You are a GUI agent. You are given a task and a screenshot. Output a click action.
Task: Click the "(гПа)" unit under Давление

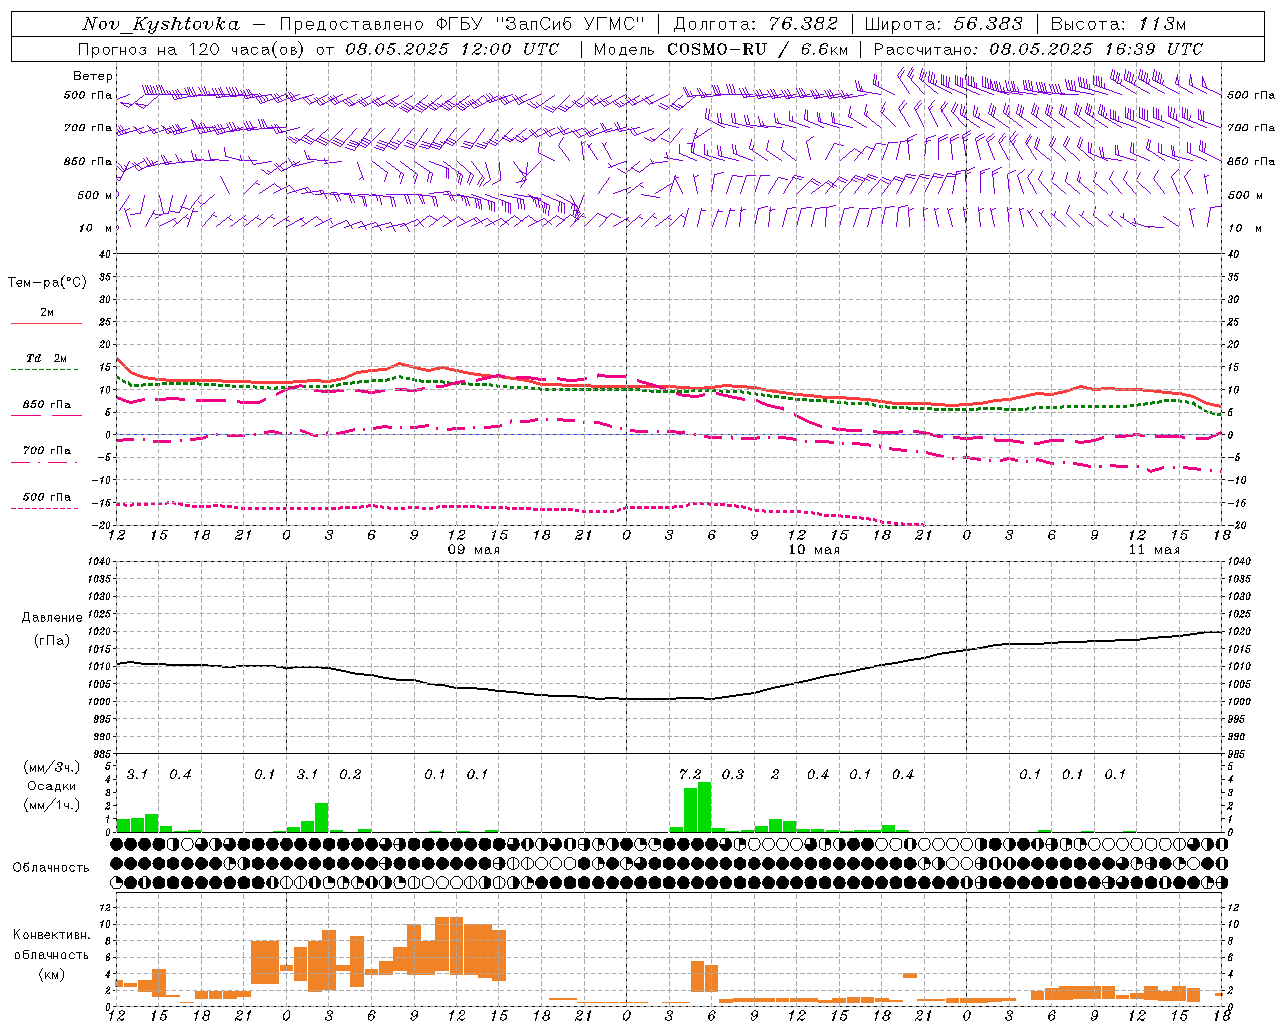click(52, 641)
